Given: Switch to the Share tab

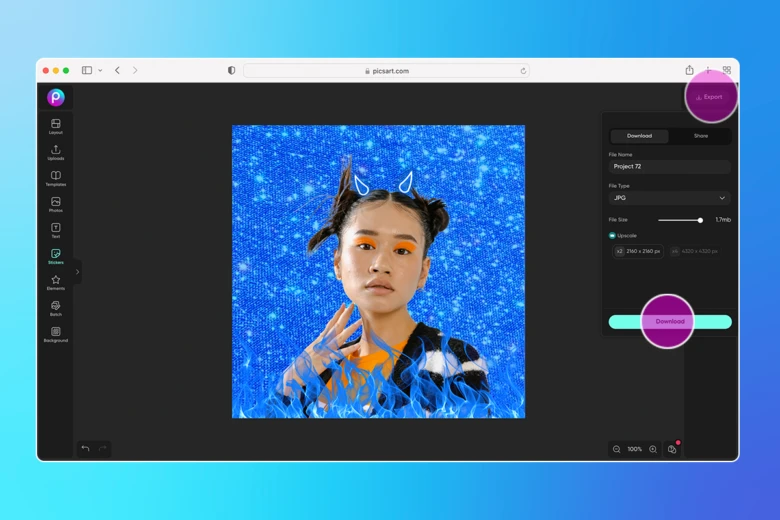Looking at the screenshot, I should coord(700,136).
